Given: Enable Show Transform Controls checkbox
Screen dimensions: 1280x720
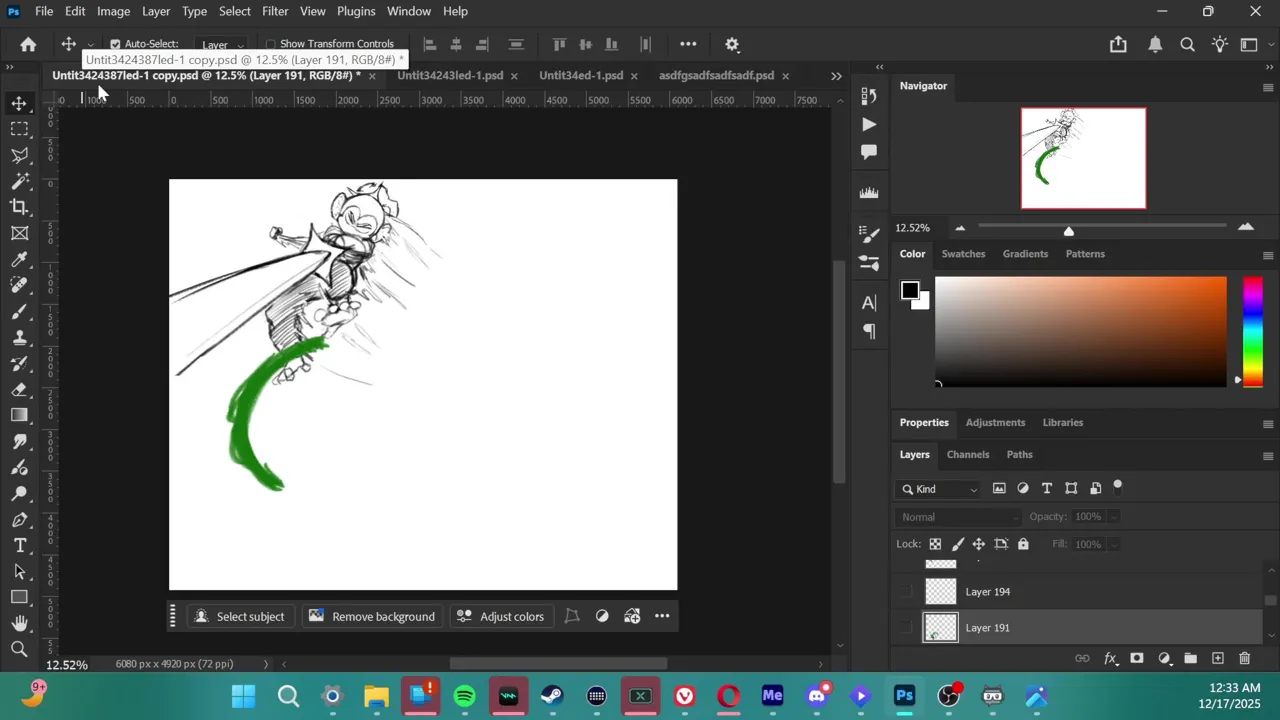Looking at the screenshot, I should point(270,44).
